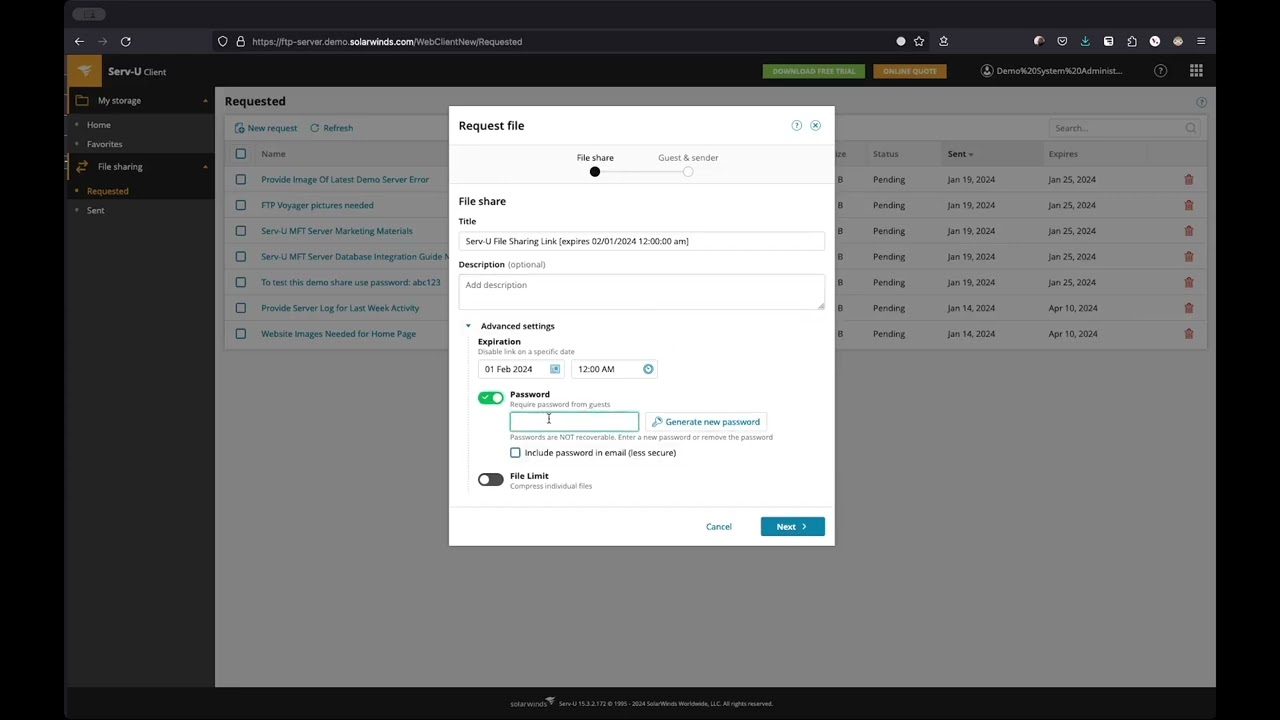The height and width of the screenshot is (720, 1280).
Task: Open the clock time picker for expiration
Action: click(648, 369)
